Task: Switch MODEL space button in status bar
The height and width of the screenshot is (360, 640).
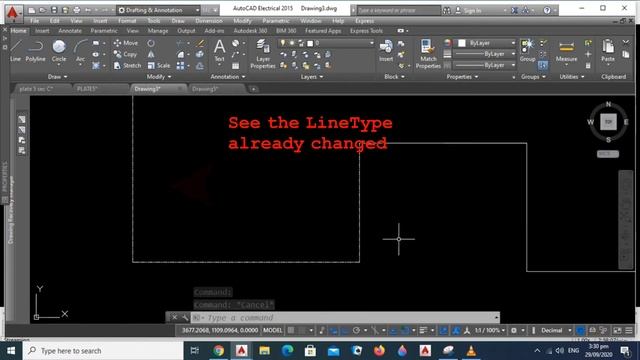Action: pos(272,330)
